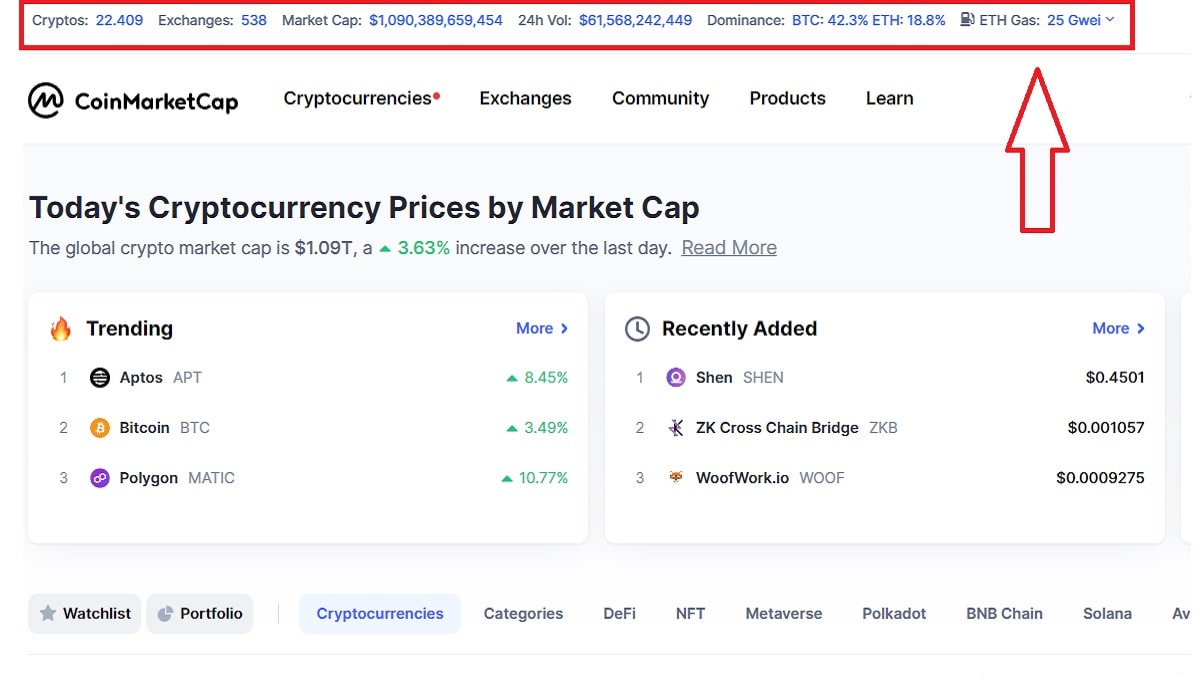
Task: Open the Cryptos 22.409 link
Action: 120,19
